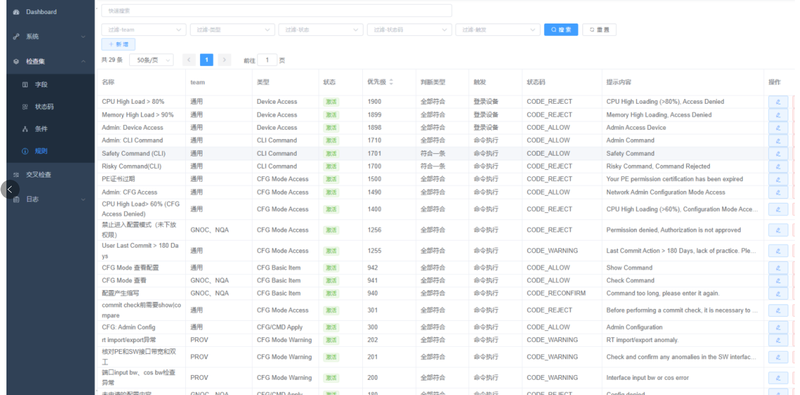Image resolution: width=800 pixels, height=395 pixels.
Task: Open the 过滤-team filter dropdown
Action: tap(143, 30)
